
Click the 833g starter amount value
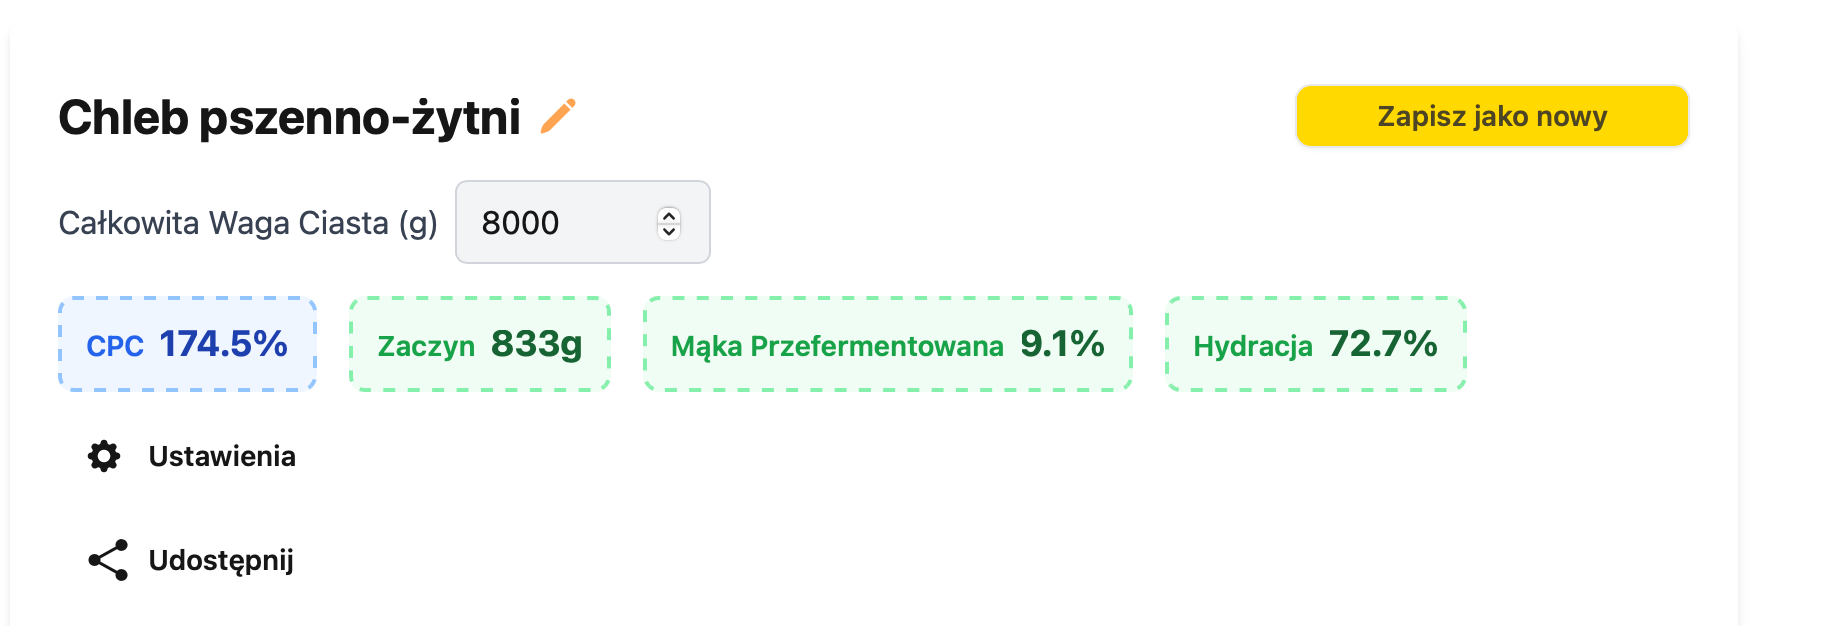click(537, 345)
